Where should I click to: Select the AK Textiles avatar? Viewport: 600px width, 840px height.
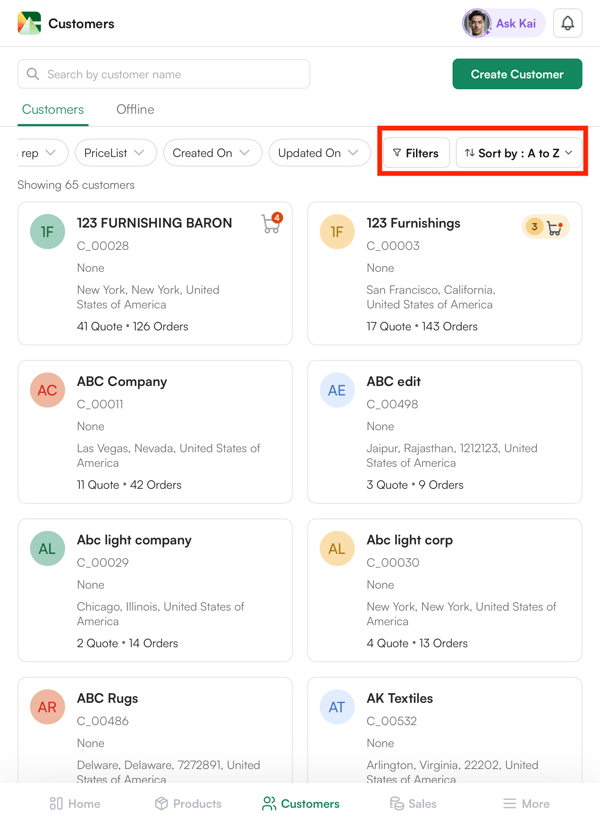(337, 707)
